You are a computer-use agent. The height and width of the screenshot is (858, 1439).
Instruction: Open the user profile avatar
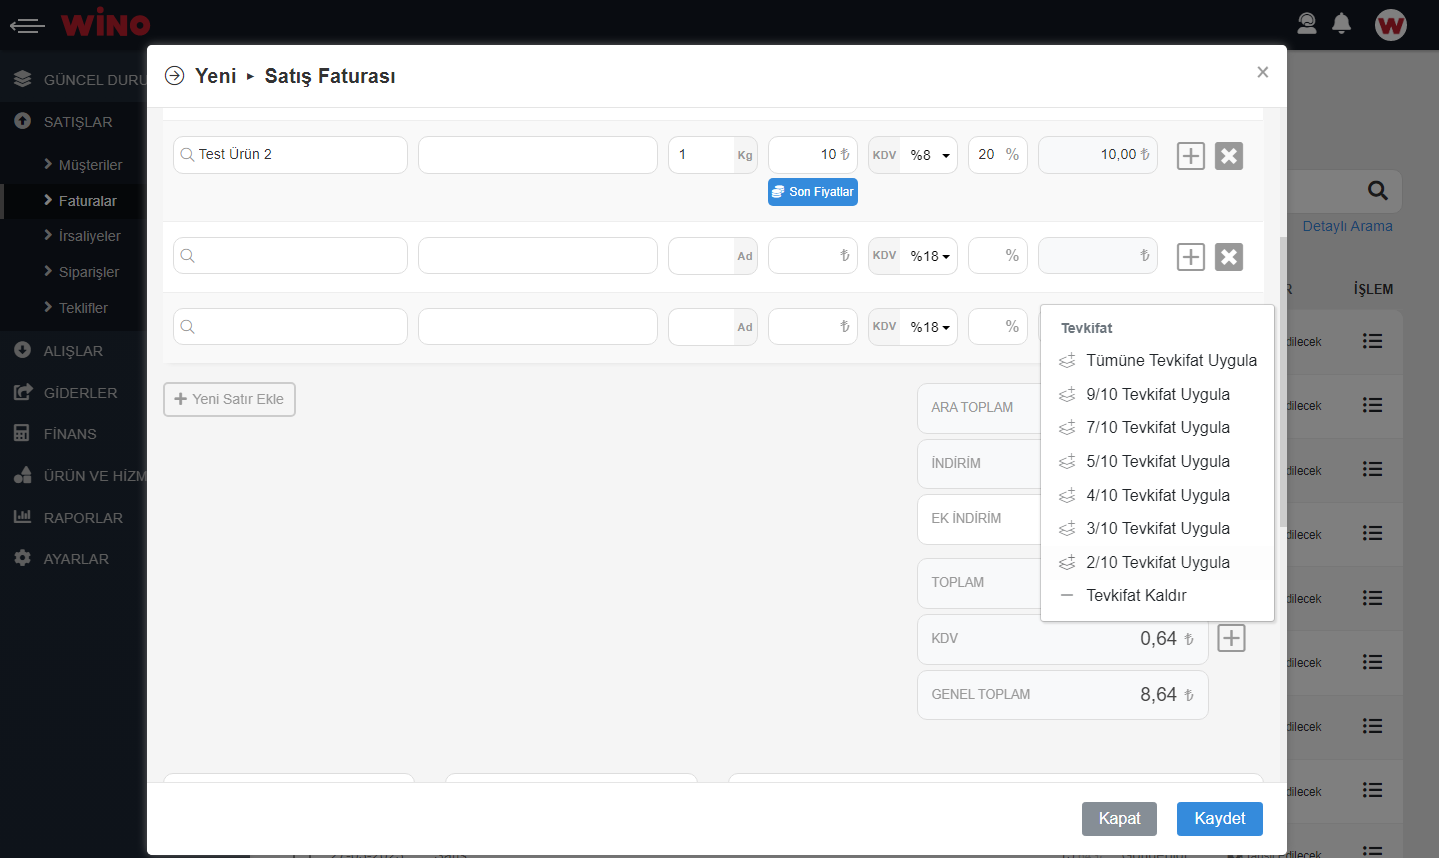[1390, 24]
